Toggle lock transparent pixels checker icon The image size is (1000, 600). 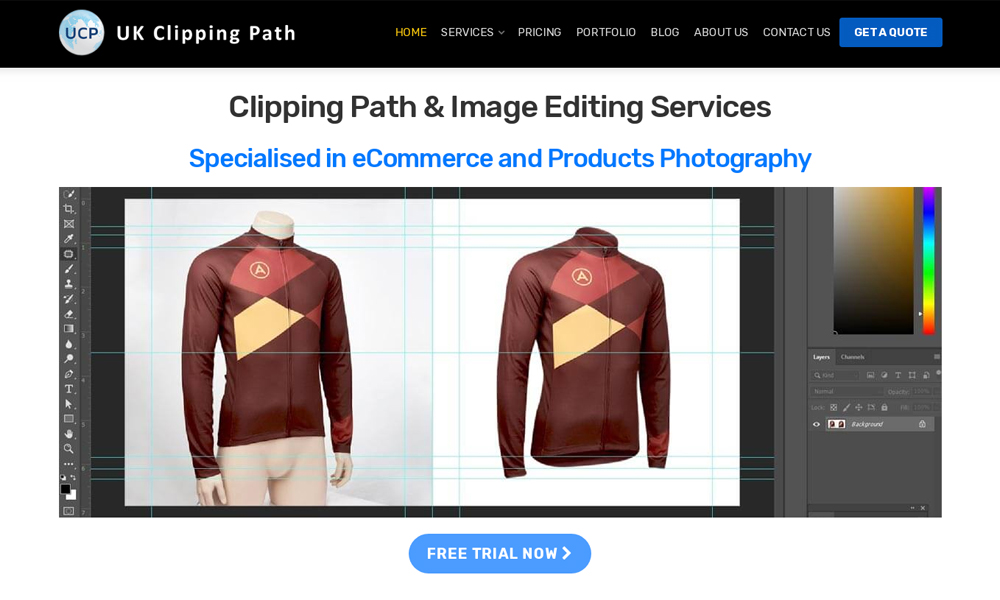[834, 407]
